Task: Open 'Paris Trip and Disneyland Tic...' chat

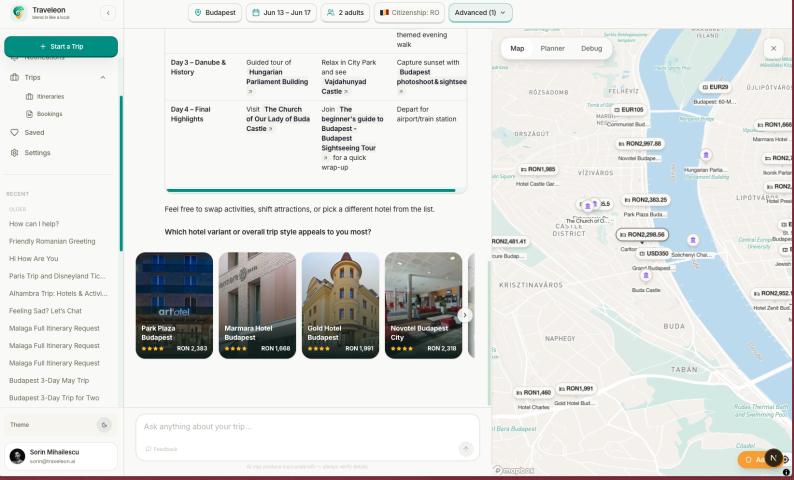Action: tap(58, 276)
